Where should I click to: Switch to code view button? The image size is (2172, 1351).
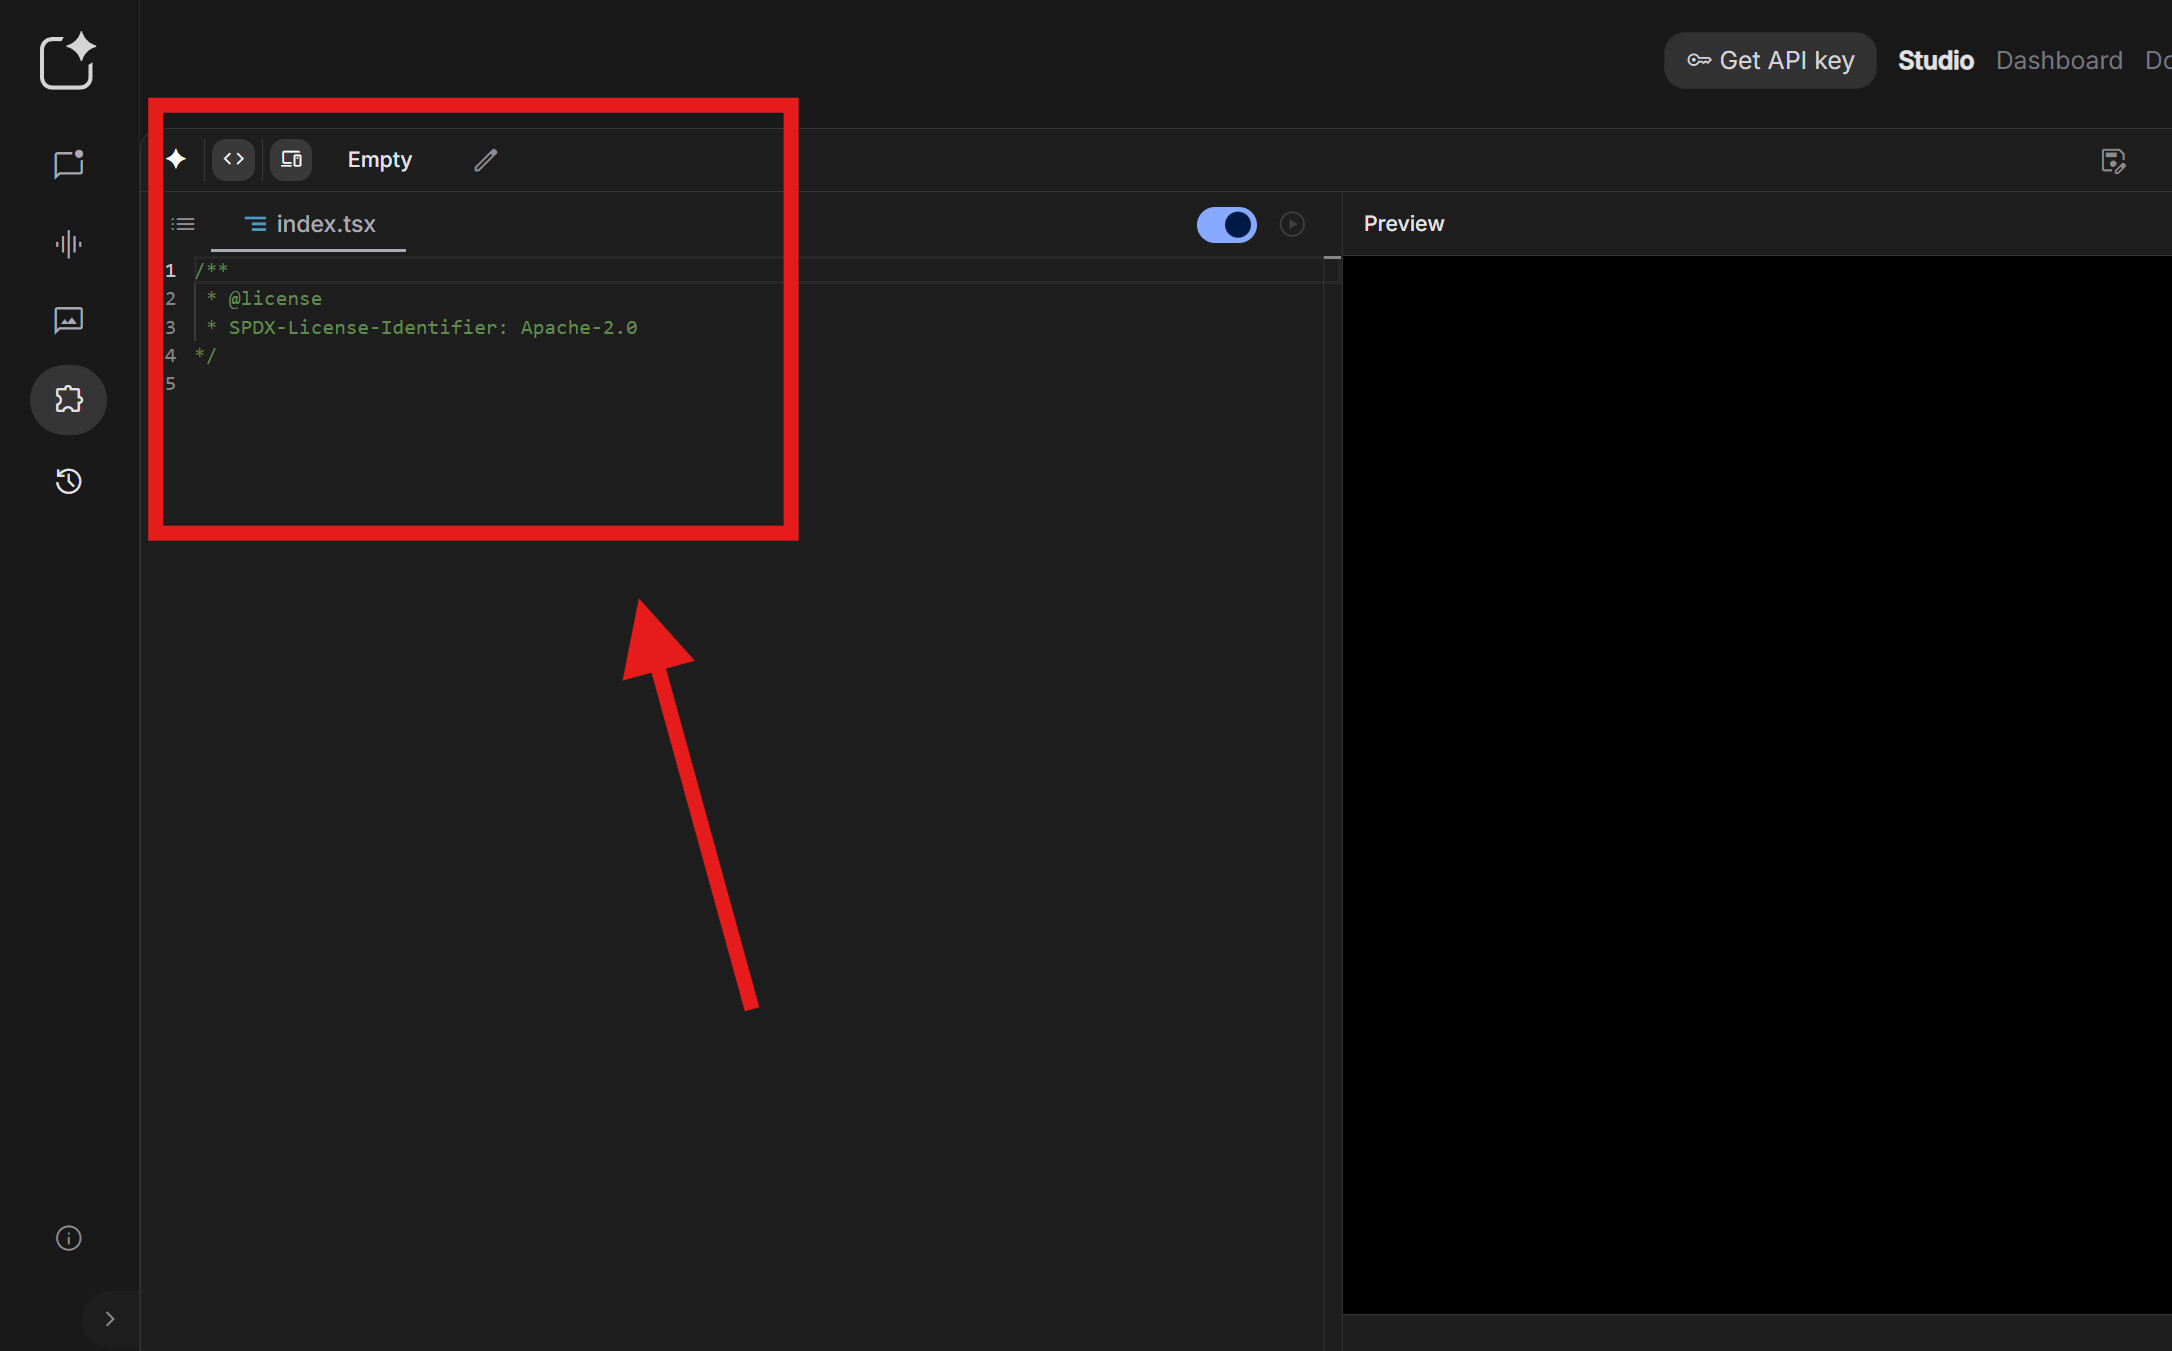click(x=233, y=159)
